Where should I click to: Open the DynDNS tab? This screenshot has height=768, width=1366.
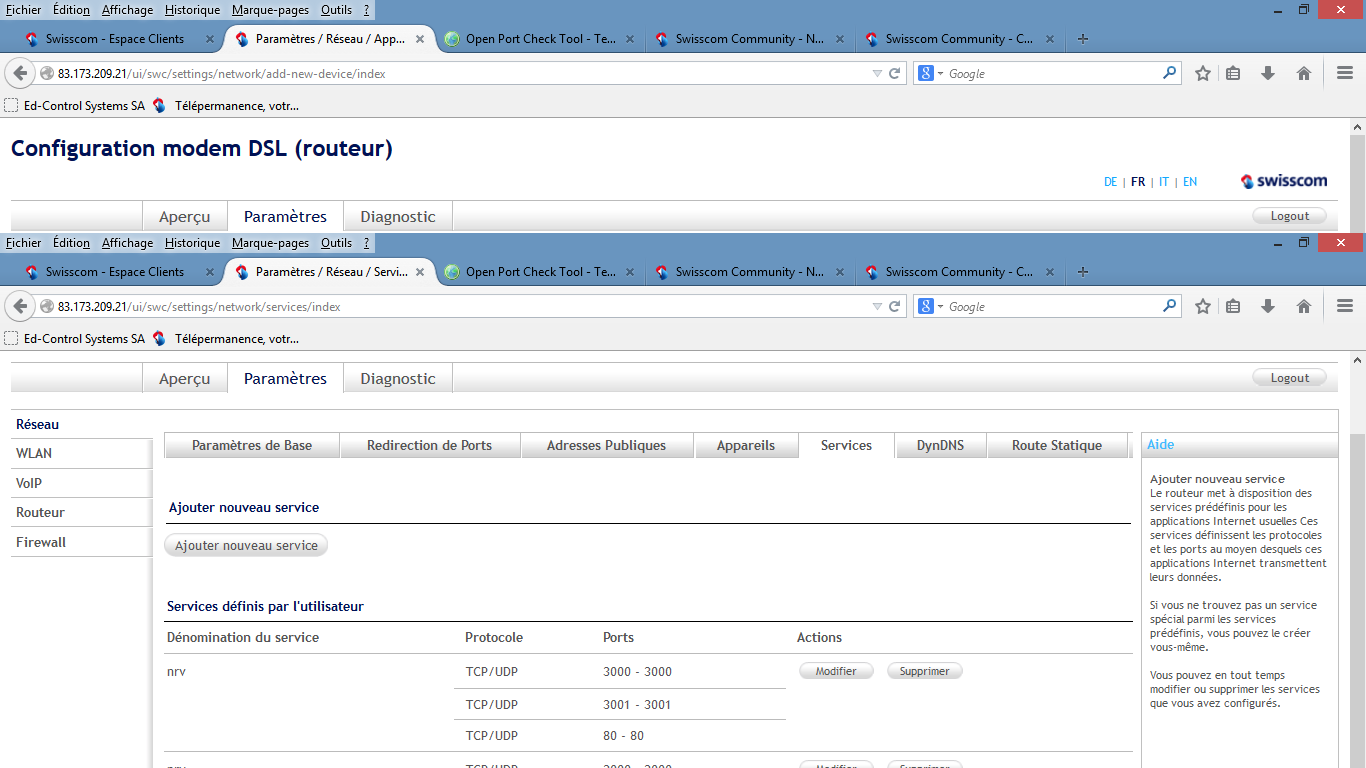(x=940, y=445)
